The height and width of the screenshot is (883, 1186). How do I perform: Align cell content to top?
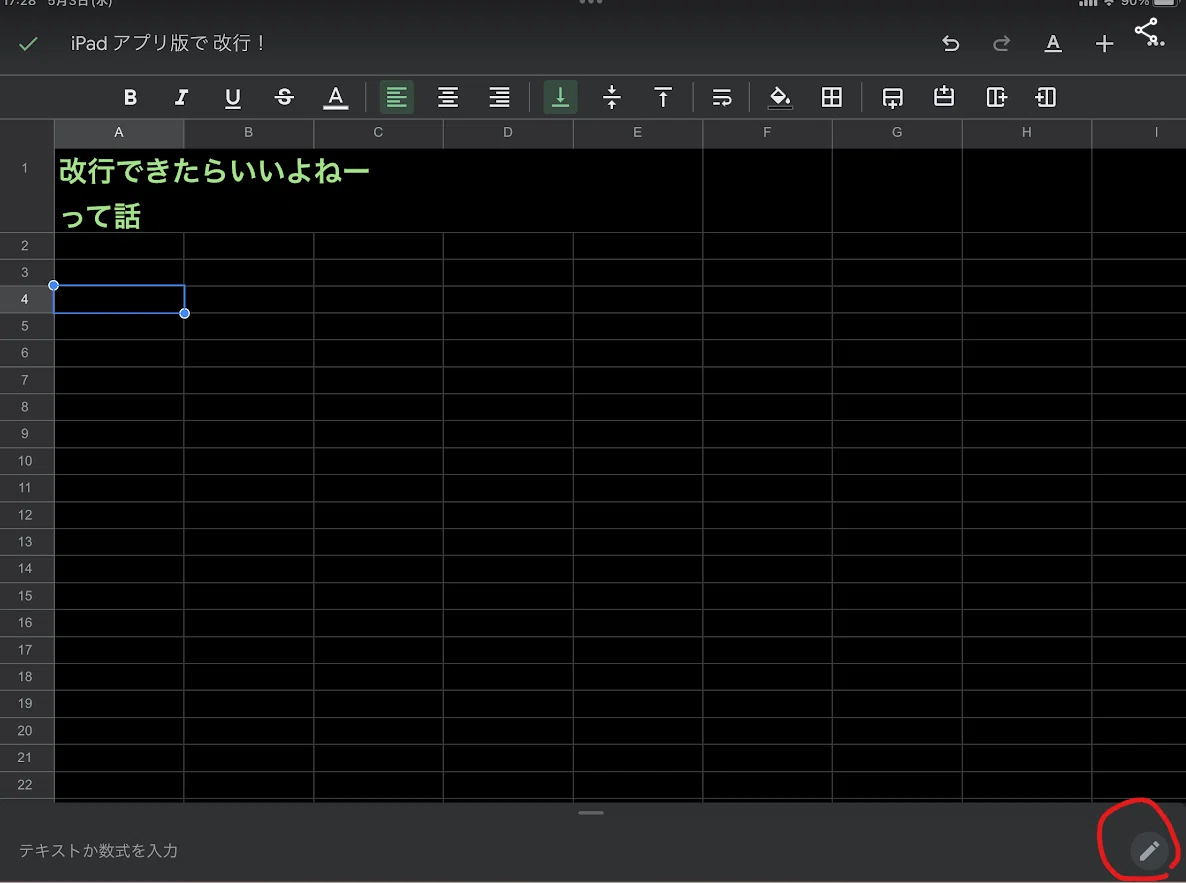663,97
